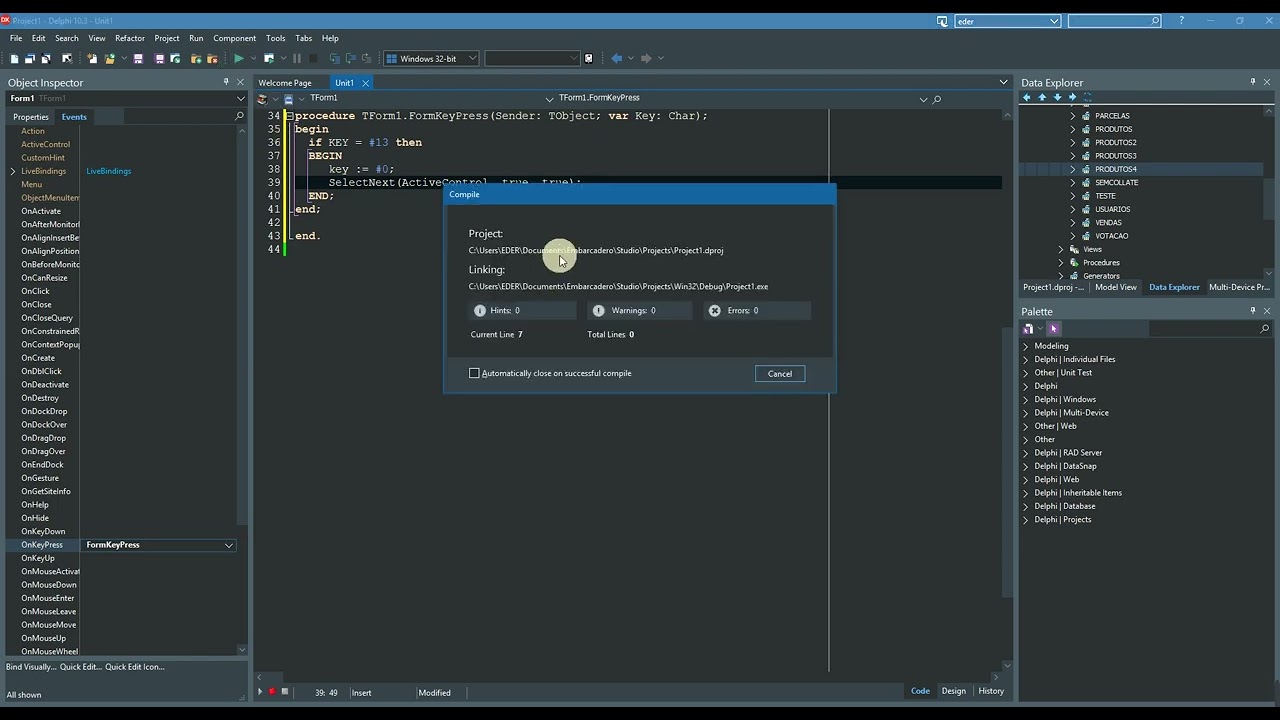
Task: Switch to the History tab
Action: coord(991,691)
